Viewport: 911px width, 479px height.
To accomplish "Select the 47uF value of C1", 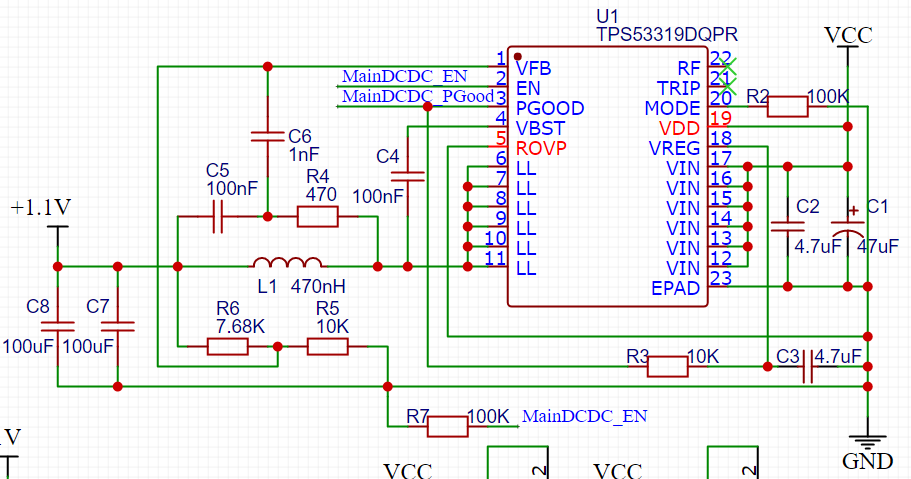I will (x=878, y=246).
